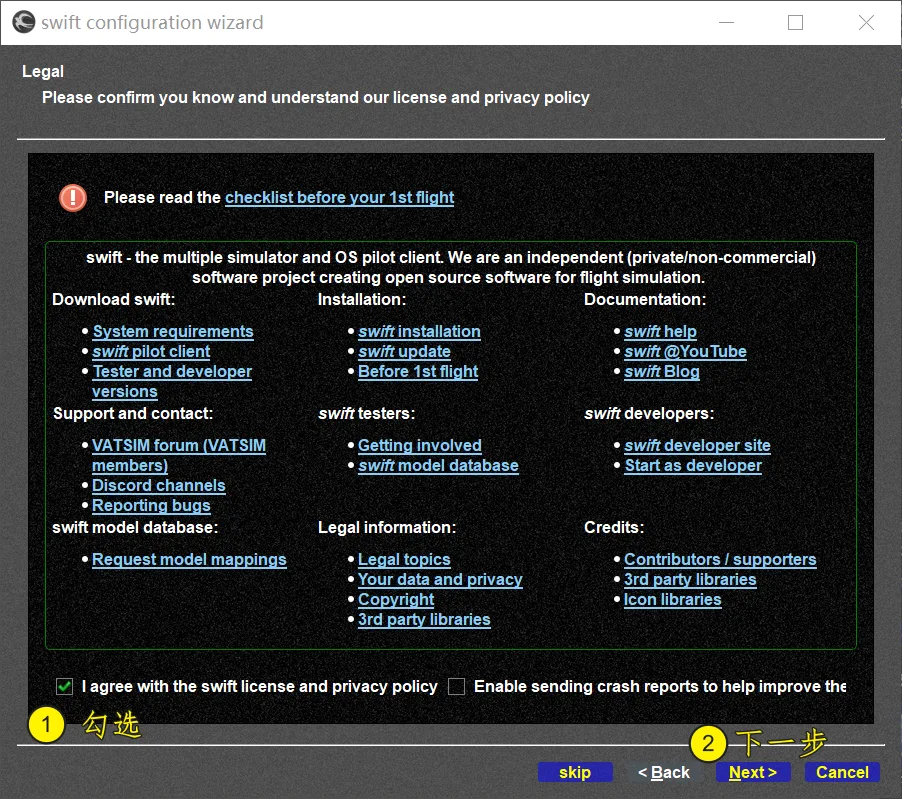This screenshot has width=902, height=799.
Task: Open the swift Blog link
Action: click(662, 372)
